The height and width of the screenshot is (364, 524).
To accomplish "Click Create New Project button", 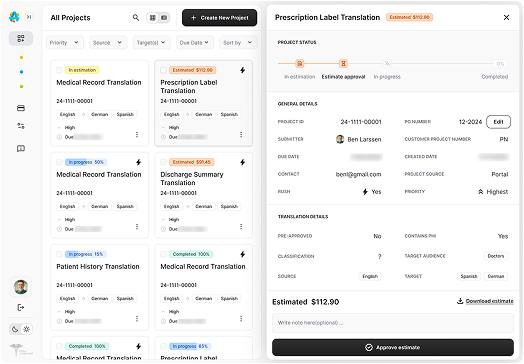I will point(220,18).
